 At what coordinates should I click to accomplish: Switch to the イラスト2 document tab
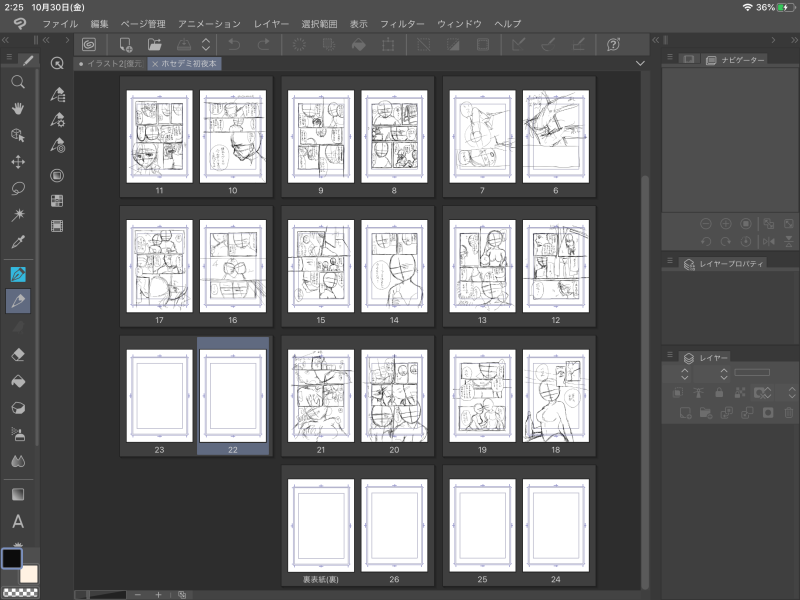pos(111,64)
